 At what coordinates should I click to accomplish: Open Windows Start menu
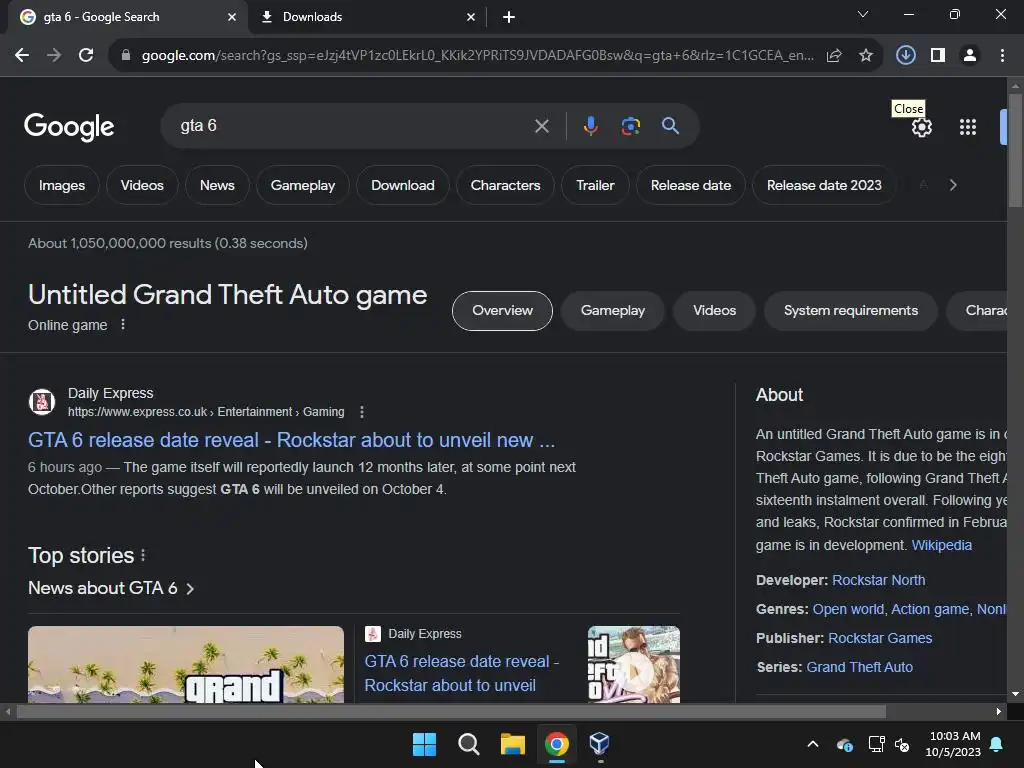424,744
